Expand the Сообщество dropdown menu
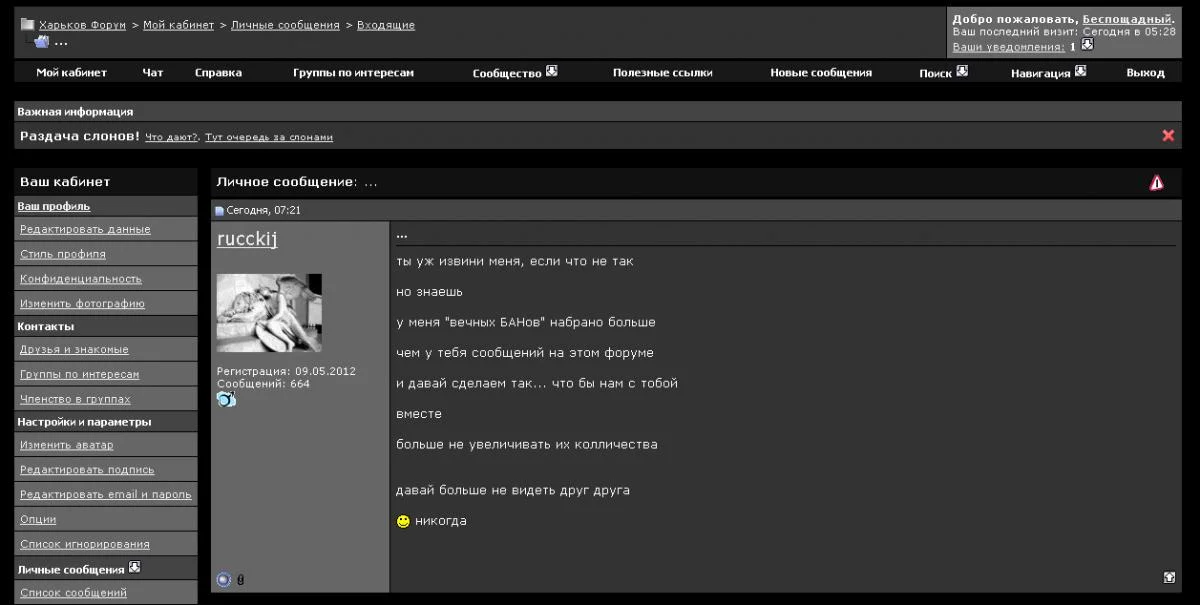The width and height of the screenshot is (1200, 605). pyautogui.click(x=551, y=71)
